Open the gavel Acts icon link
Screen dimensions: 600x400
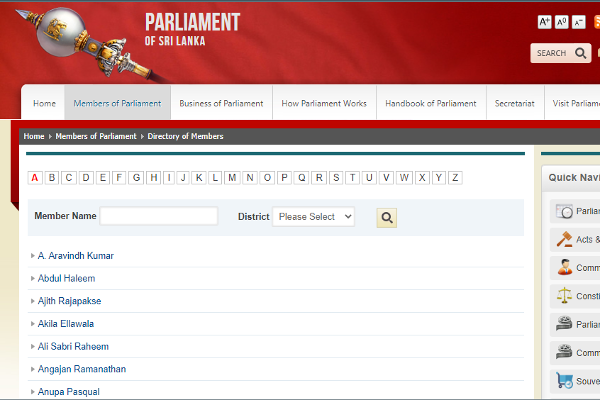pyautogui.click(x=564, y=239)
